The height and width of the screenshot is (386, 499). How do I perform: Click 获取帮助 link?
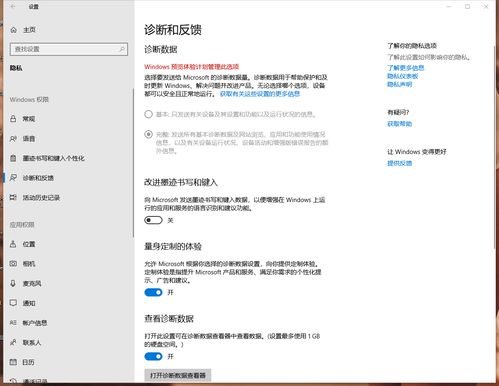coord(400,124)
